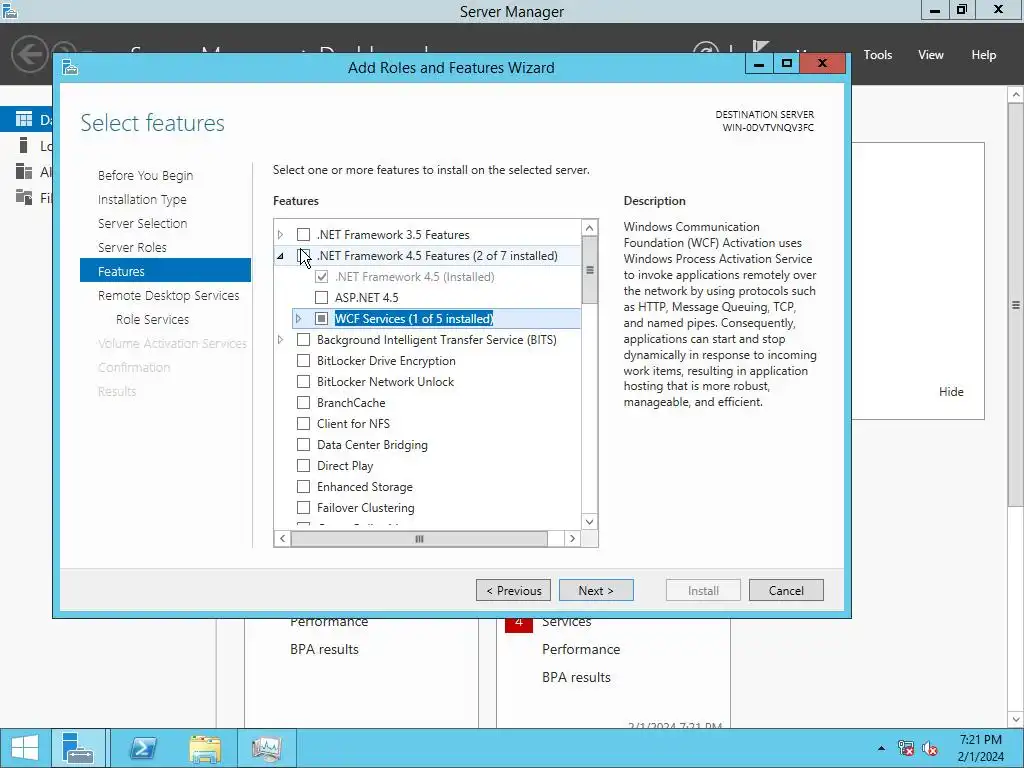Click the muted speaker tray icon
The width and height of the screenshot is (1024, 768).
929,748
